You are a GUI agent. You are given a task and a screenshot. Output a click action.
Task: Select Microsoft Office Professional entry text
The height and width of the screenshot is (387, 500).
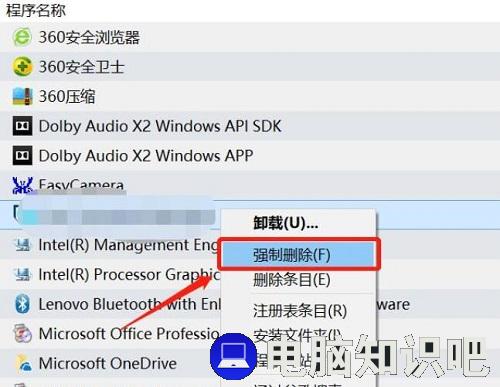pyautogui.click(x=129, y=334)
